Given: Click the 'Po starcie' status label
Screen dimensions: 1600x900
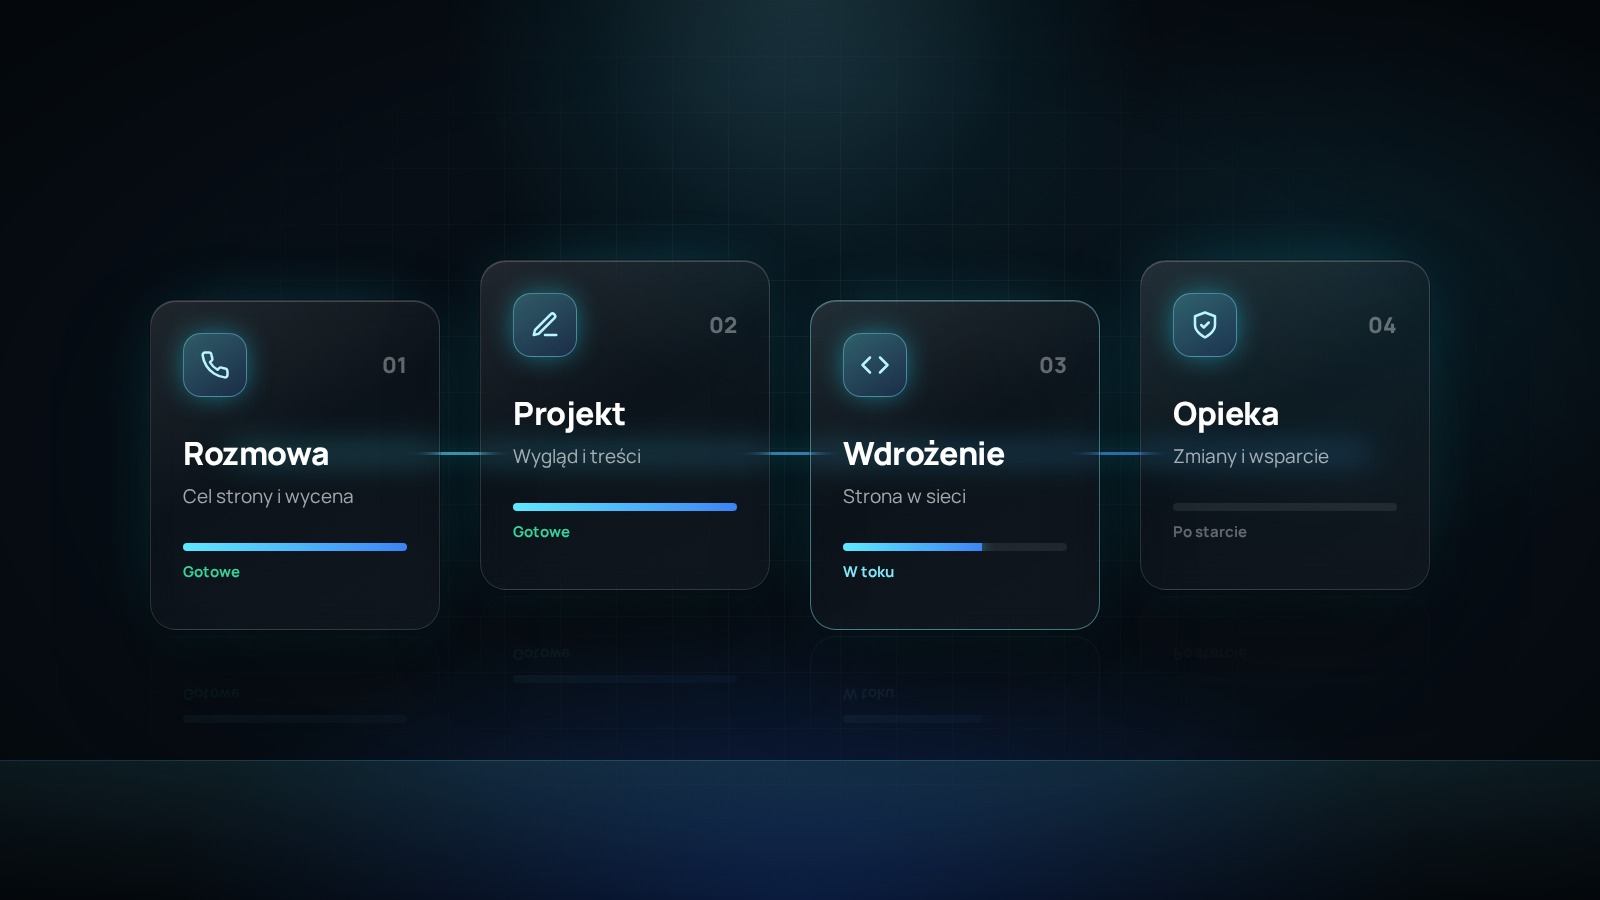Looking at the screenshot, I should 1210,532.
